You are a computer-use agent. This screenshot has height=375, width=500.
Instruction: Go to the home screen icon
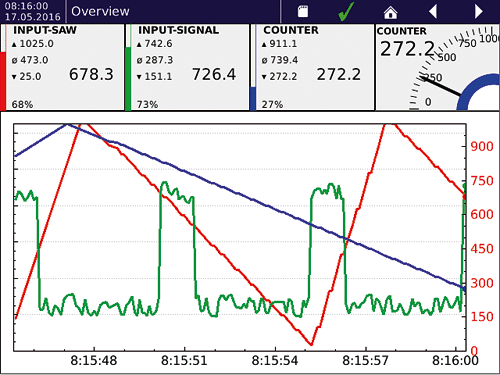click(x=390, y=12)
